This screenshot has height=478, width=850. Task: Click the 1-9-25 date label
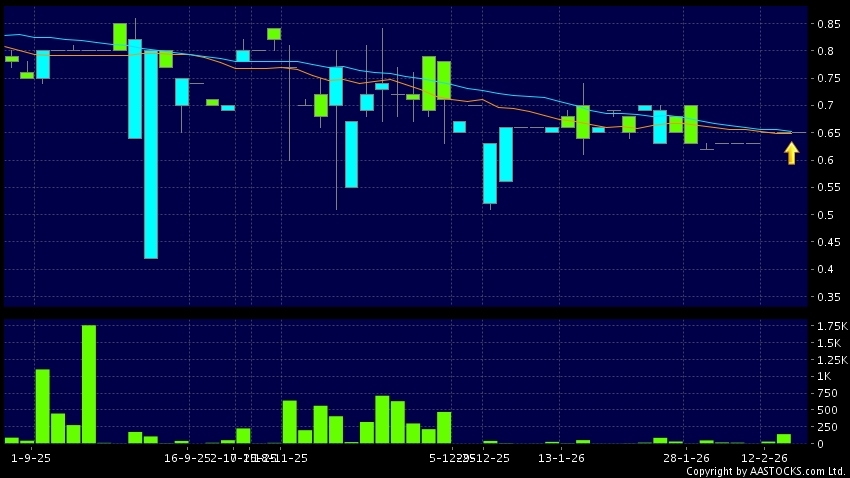pos(31,458)
